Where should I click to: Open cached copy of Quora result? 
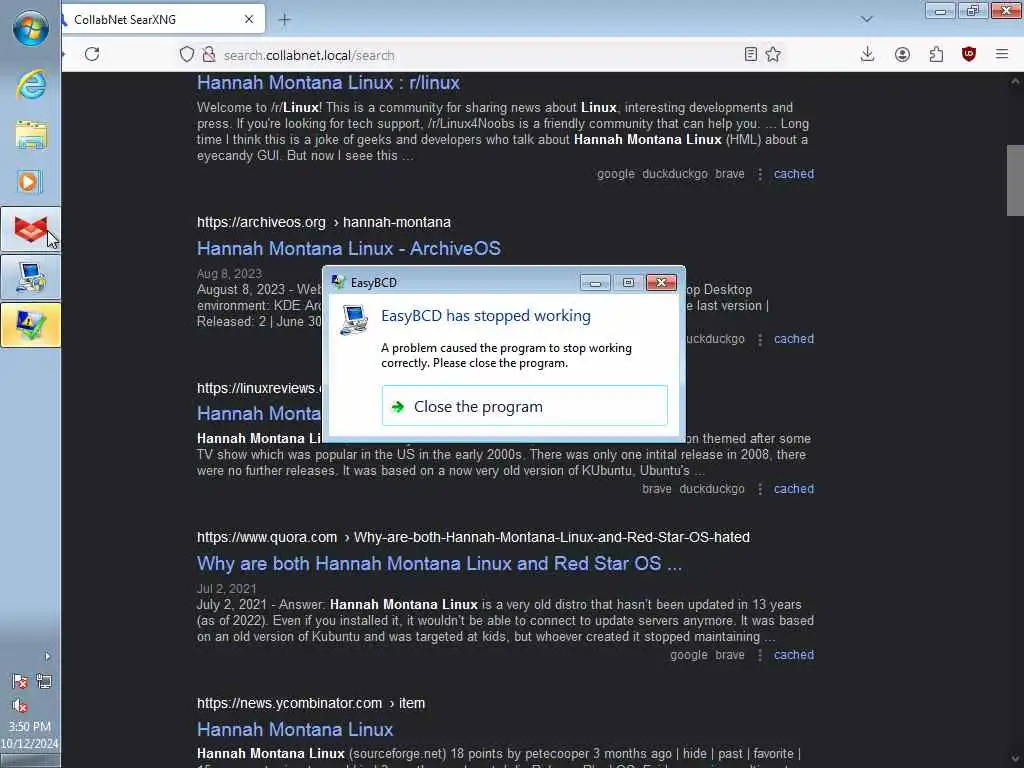793,654
